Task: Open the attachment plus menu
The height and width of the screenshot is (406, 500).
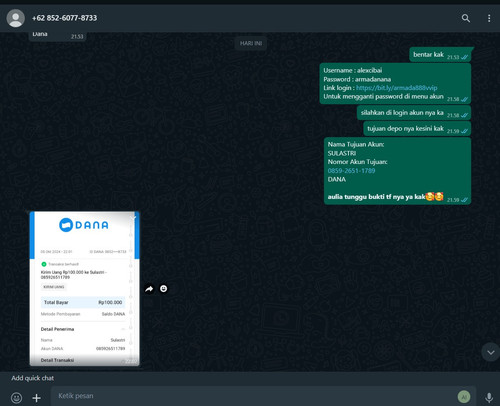Action: coord(36,398)
